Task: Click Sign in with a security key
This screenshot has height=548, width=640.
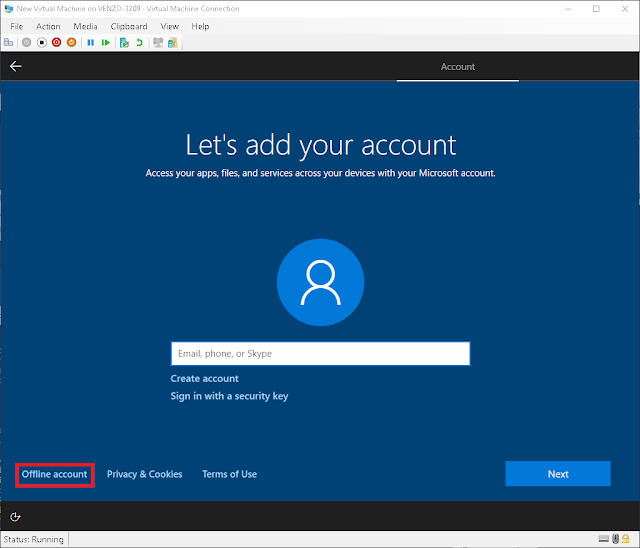Action: click(x=229, y=396)
